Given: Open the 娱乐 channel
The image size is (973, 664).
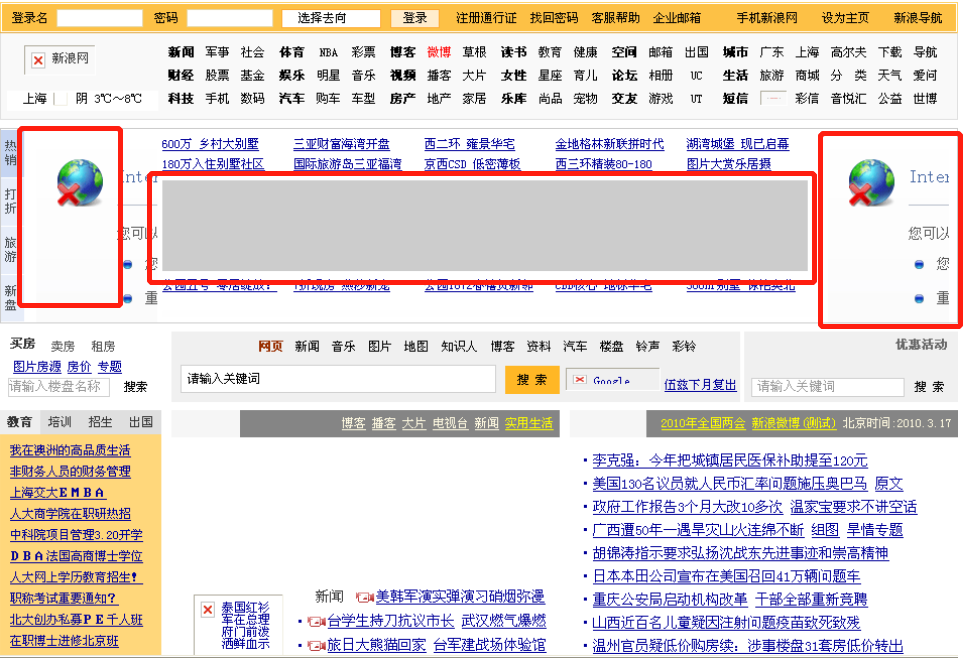Looking at the screenshot, I should (291, 76).
